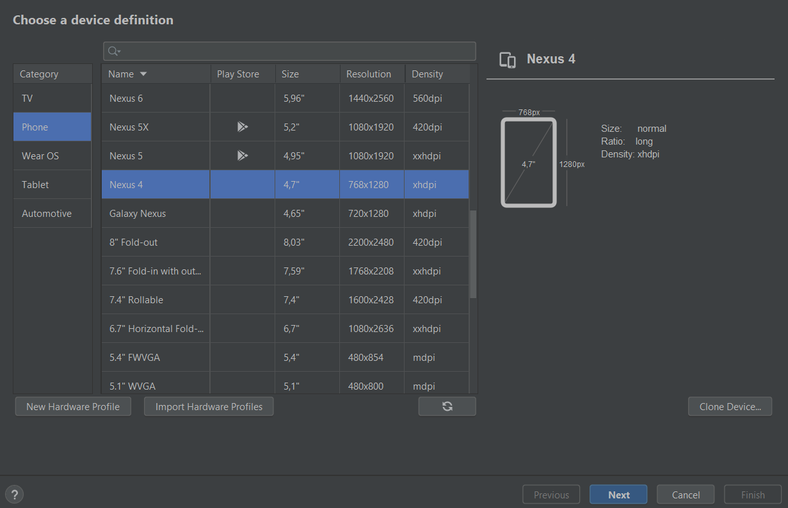Click the help question mark icon
Viewport: 788px width, 508px height.
pos(15,494)
